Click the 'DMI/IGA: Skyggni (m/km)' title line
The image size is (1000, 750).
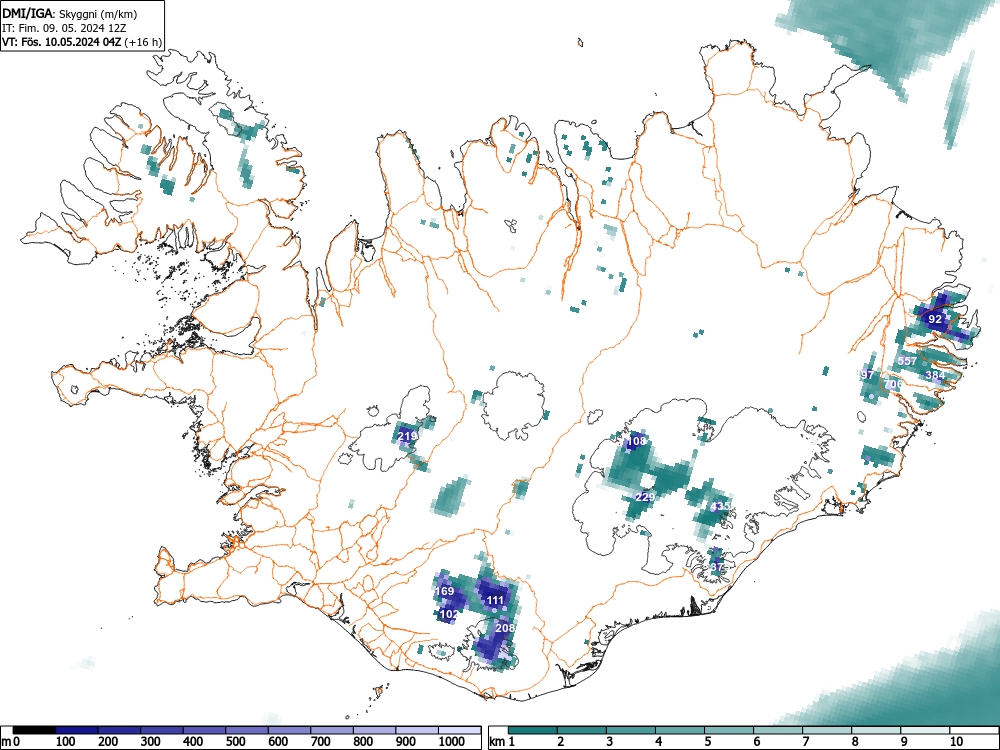70,14
